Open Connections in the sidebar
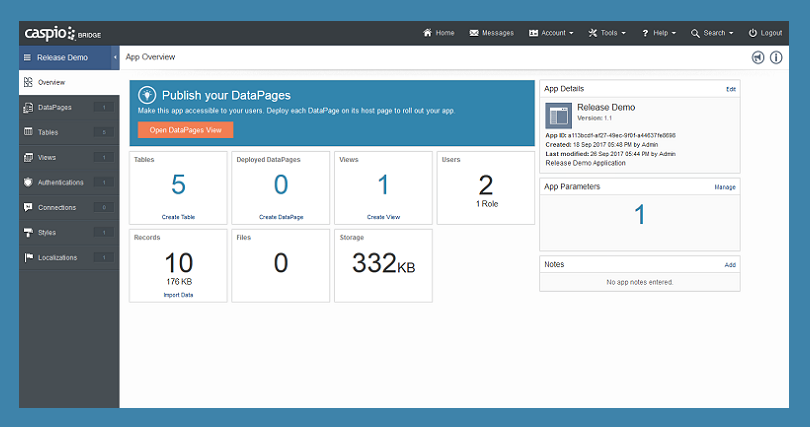 coord(56,207)
